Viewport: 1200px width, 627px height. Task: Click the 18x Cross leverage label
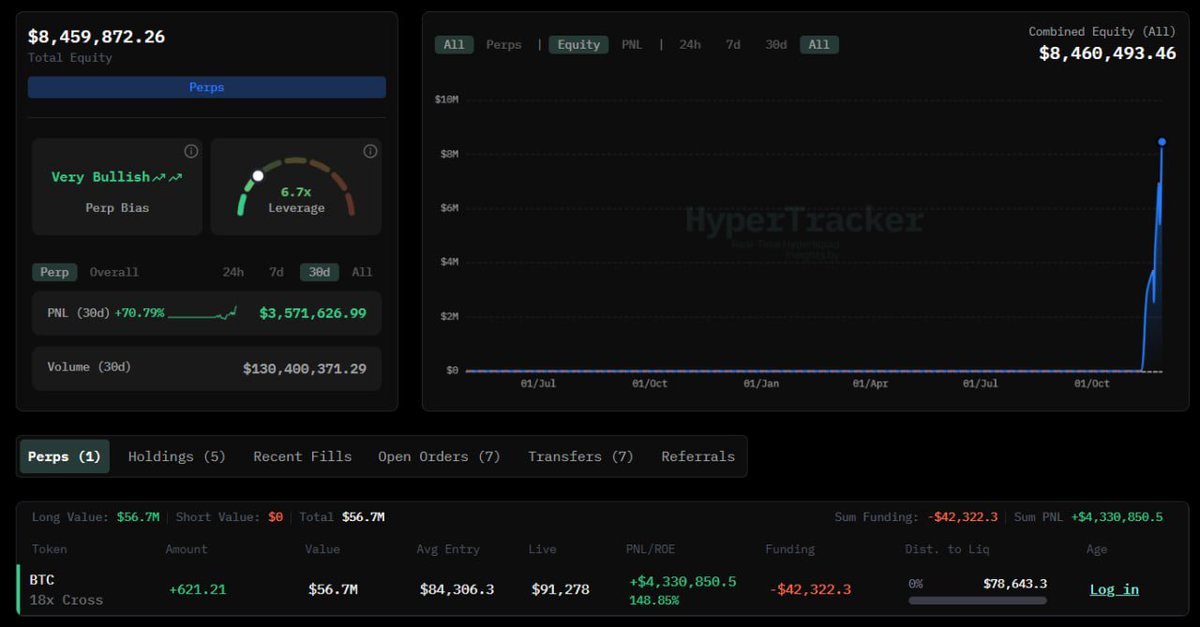click(67, 600)
